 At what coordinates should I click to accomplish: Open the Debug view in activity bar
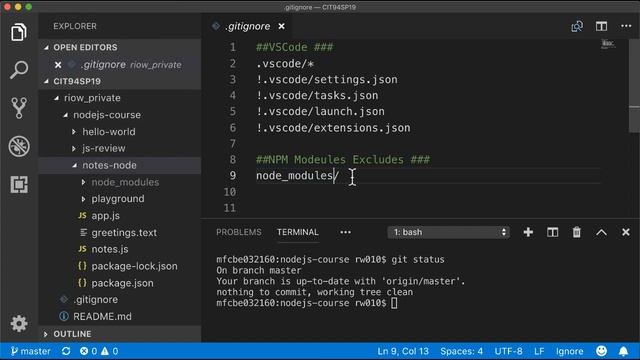click(x=19, y=146)
